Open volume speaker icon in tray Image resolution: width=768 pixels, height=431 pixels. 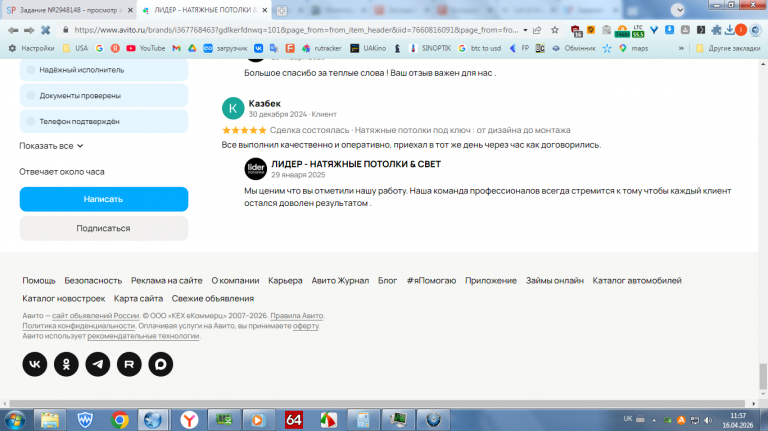[708, 420]
